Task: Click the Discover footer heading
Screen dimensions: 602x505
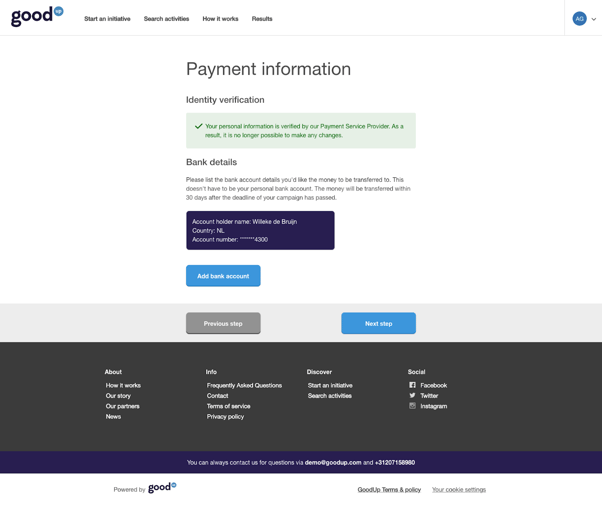Action: pyautogui.click(x=319, y=372)
